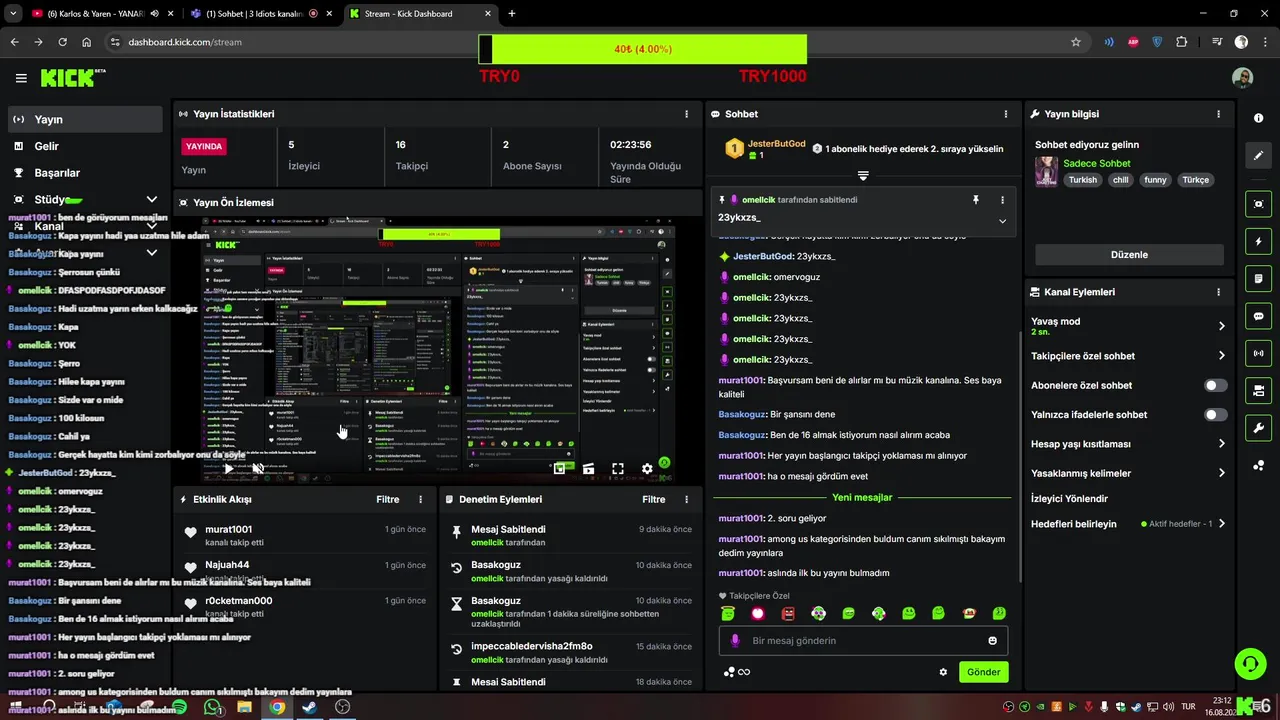
Task: Expand the Stüdyo sidebar section
Action: [x=152, y=200]
